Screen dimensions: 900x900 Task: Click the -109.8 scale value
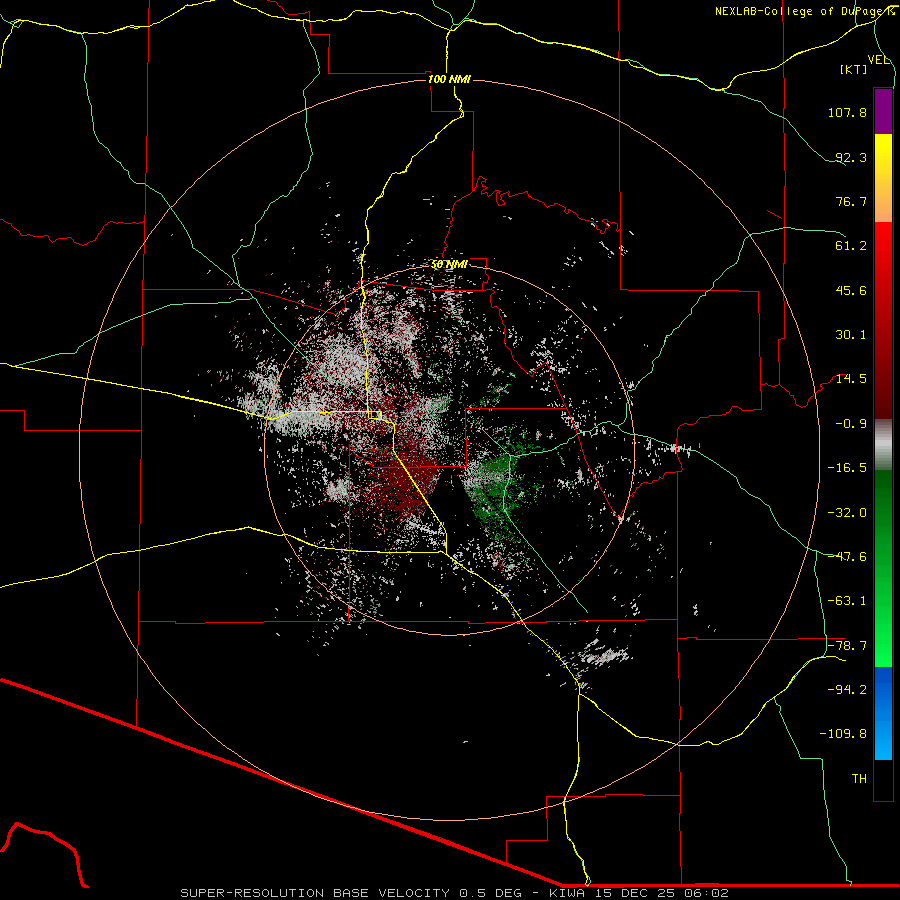(x=843, y=734)
